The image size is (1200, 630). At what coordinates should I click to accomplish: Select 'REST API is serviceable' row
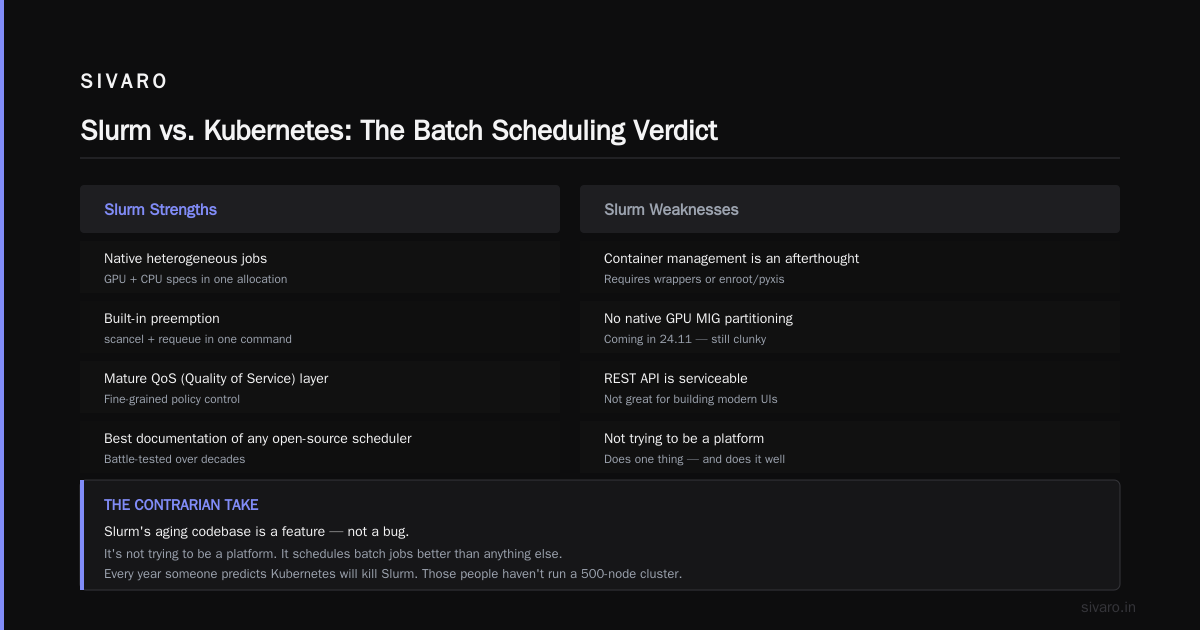[850, 387]
